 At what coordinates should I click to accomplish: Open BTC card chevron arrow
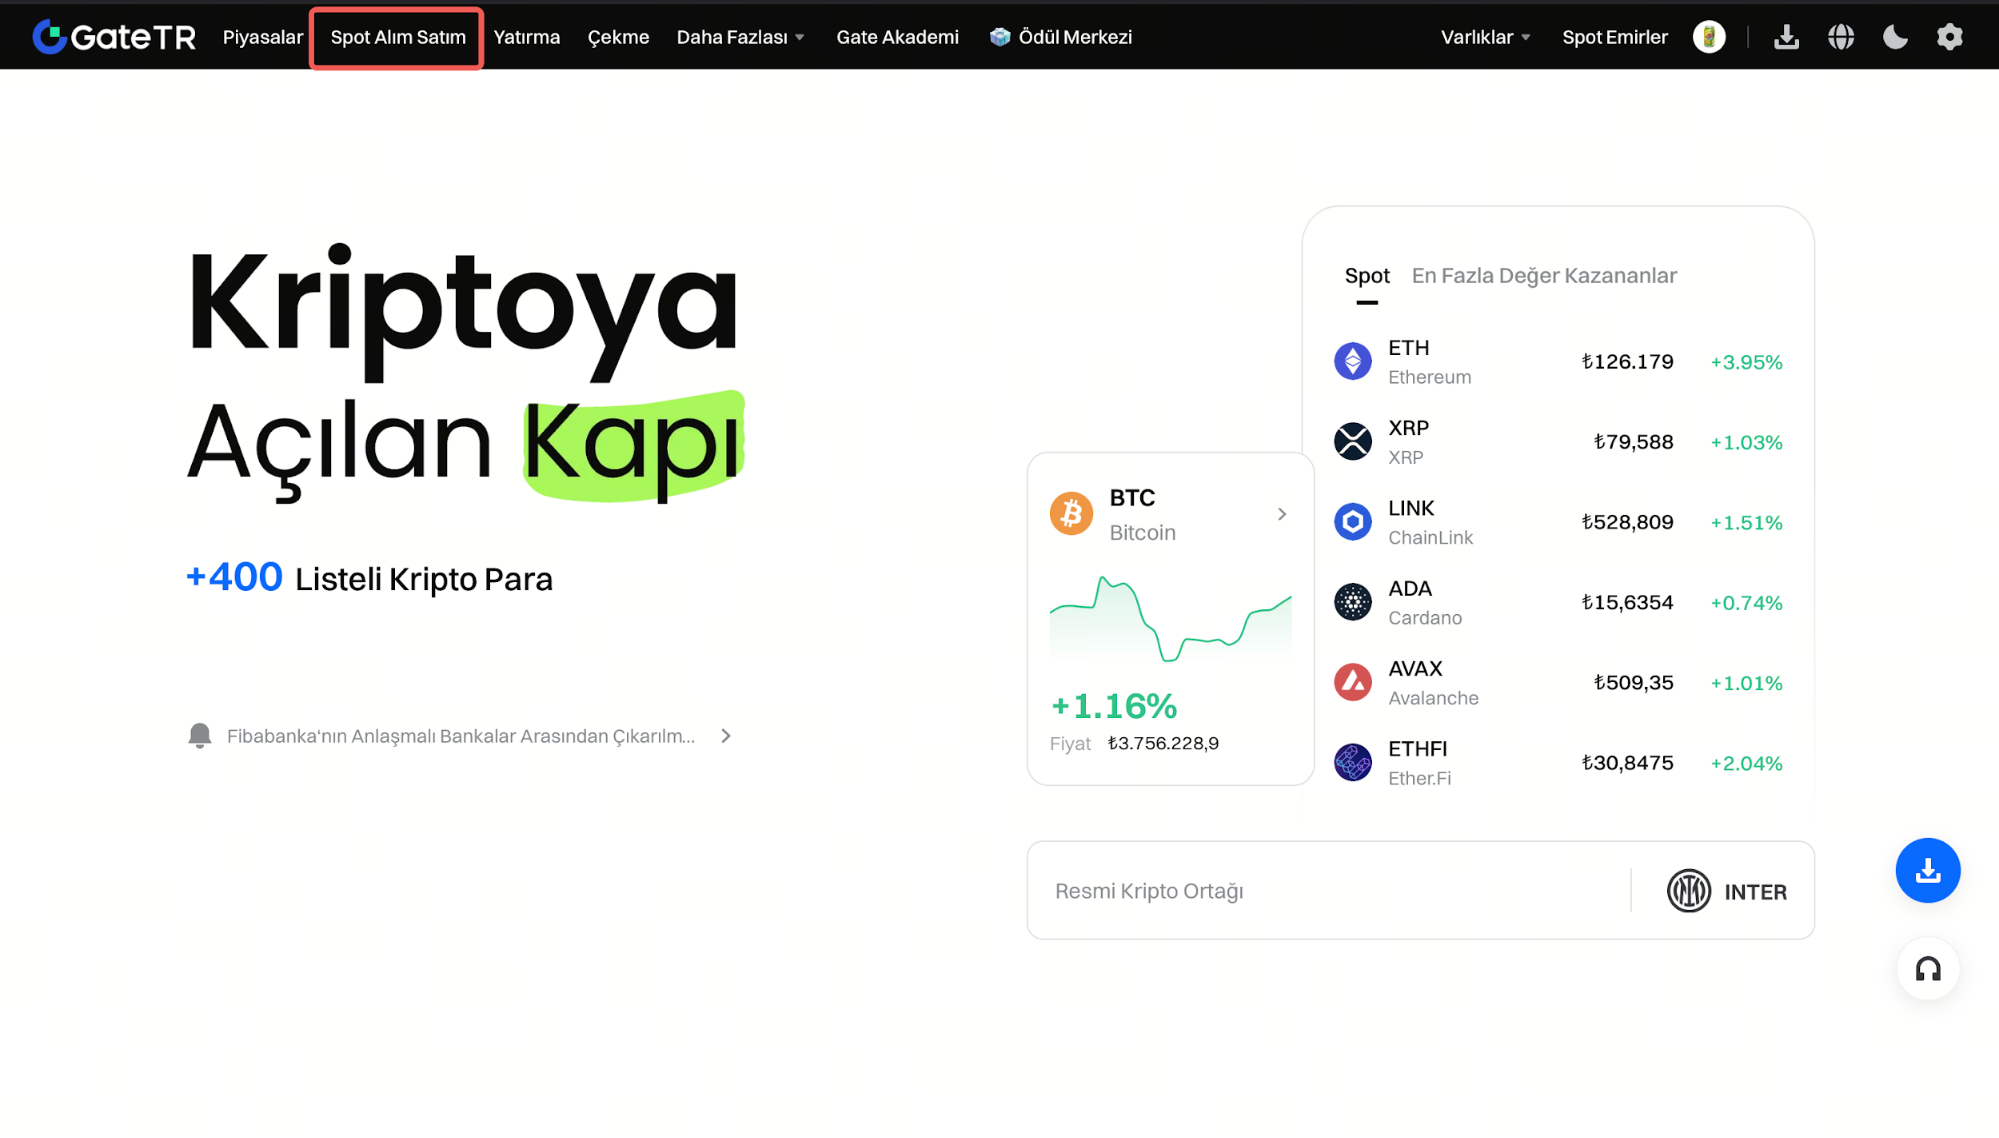pos(1282,514)
